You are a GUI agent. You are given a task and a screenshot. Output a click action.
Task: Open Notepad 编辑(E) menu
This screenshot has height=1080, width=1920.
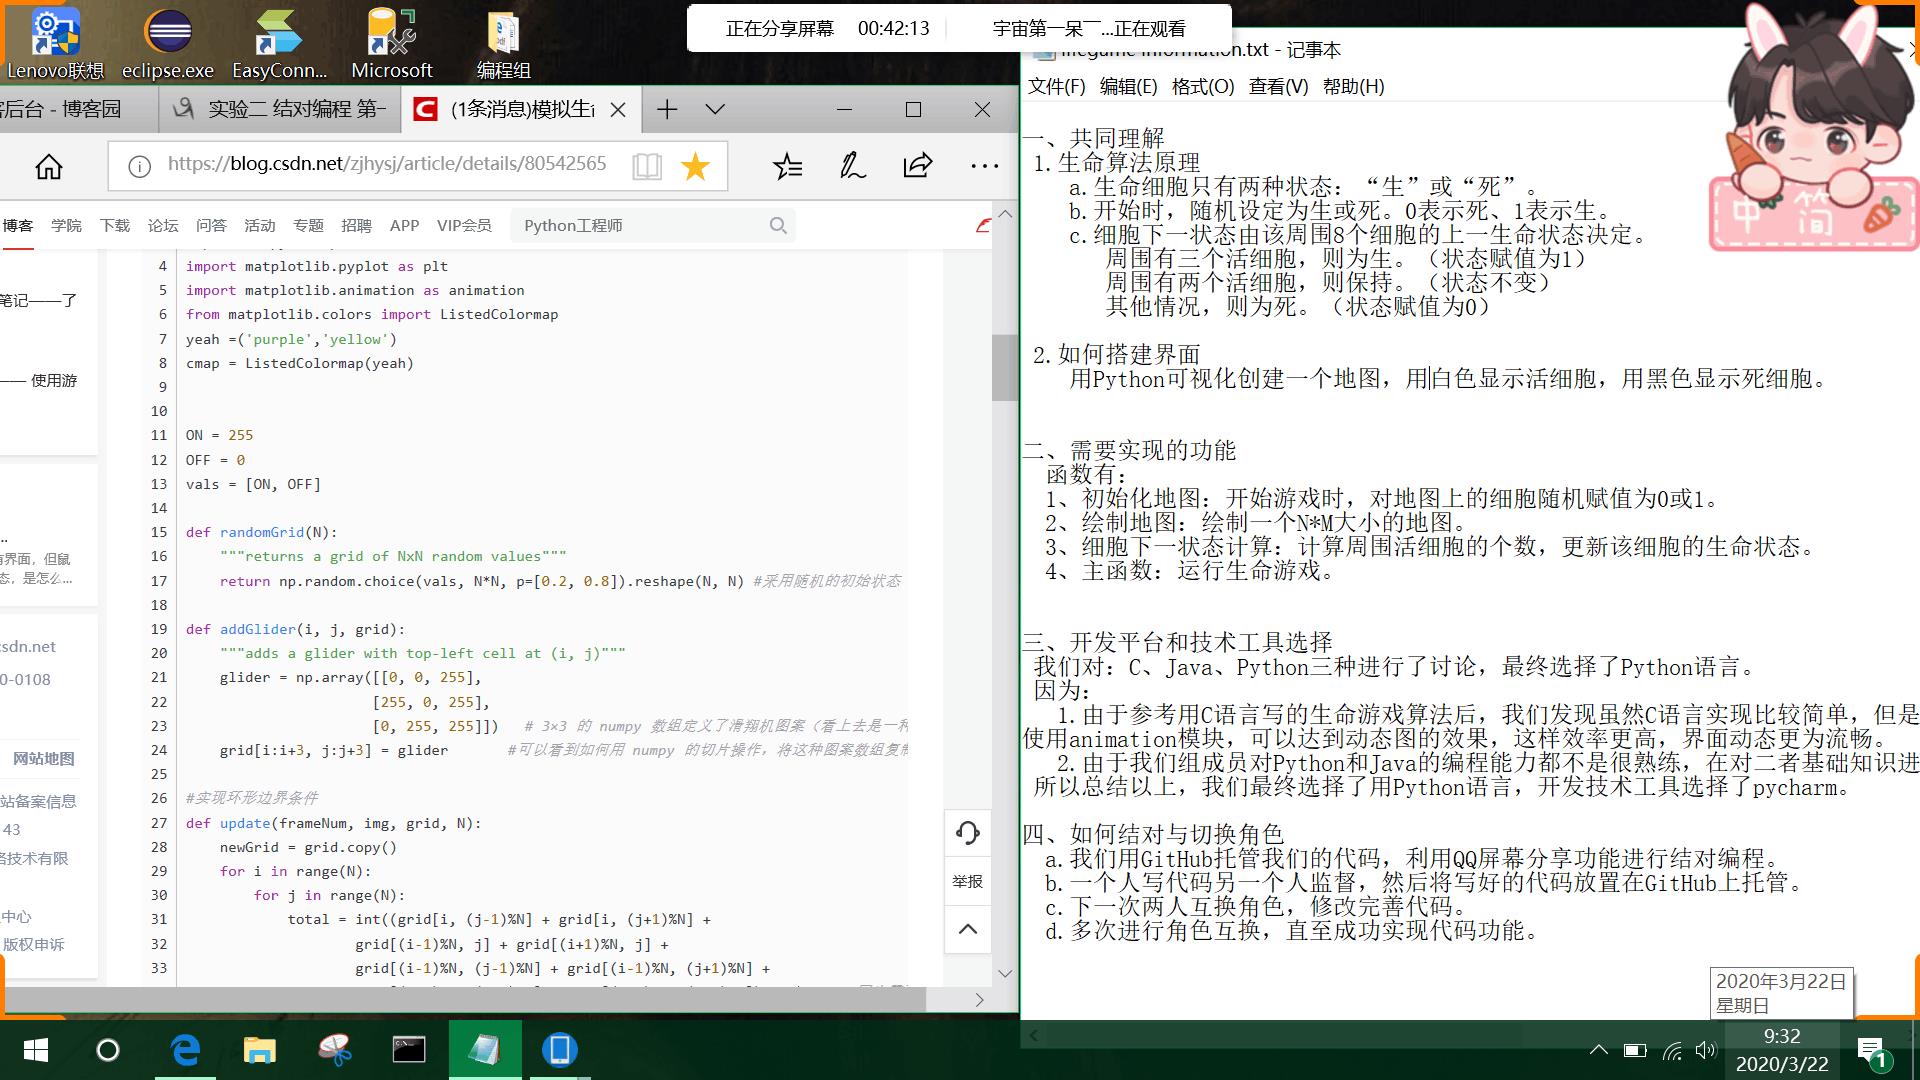point(1128,87)
